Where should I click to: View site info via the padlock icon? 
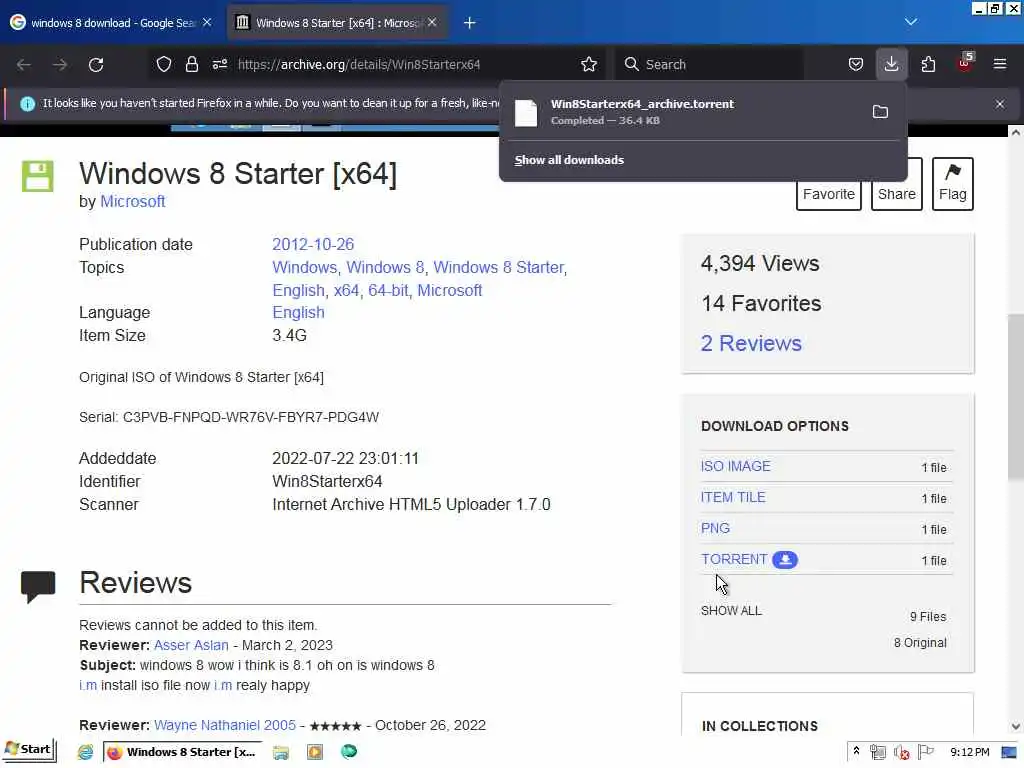click(x=191, y=64)
